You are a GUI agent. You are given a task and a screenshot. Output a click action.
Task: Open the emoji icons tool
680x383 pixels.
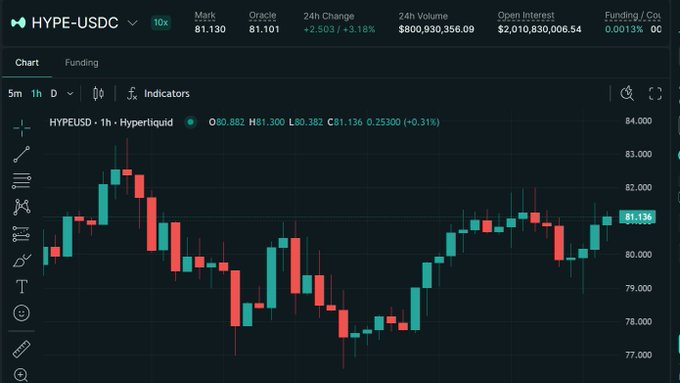22,313
